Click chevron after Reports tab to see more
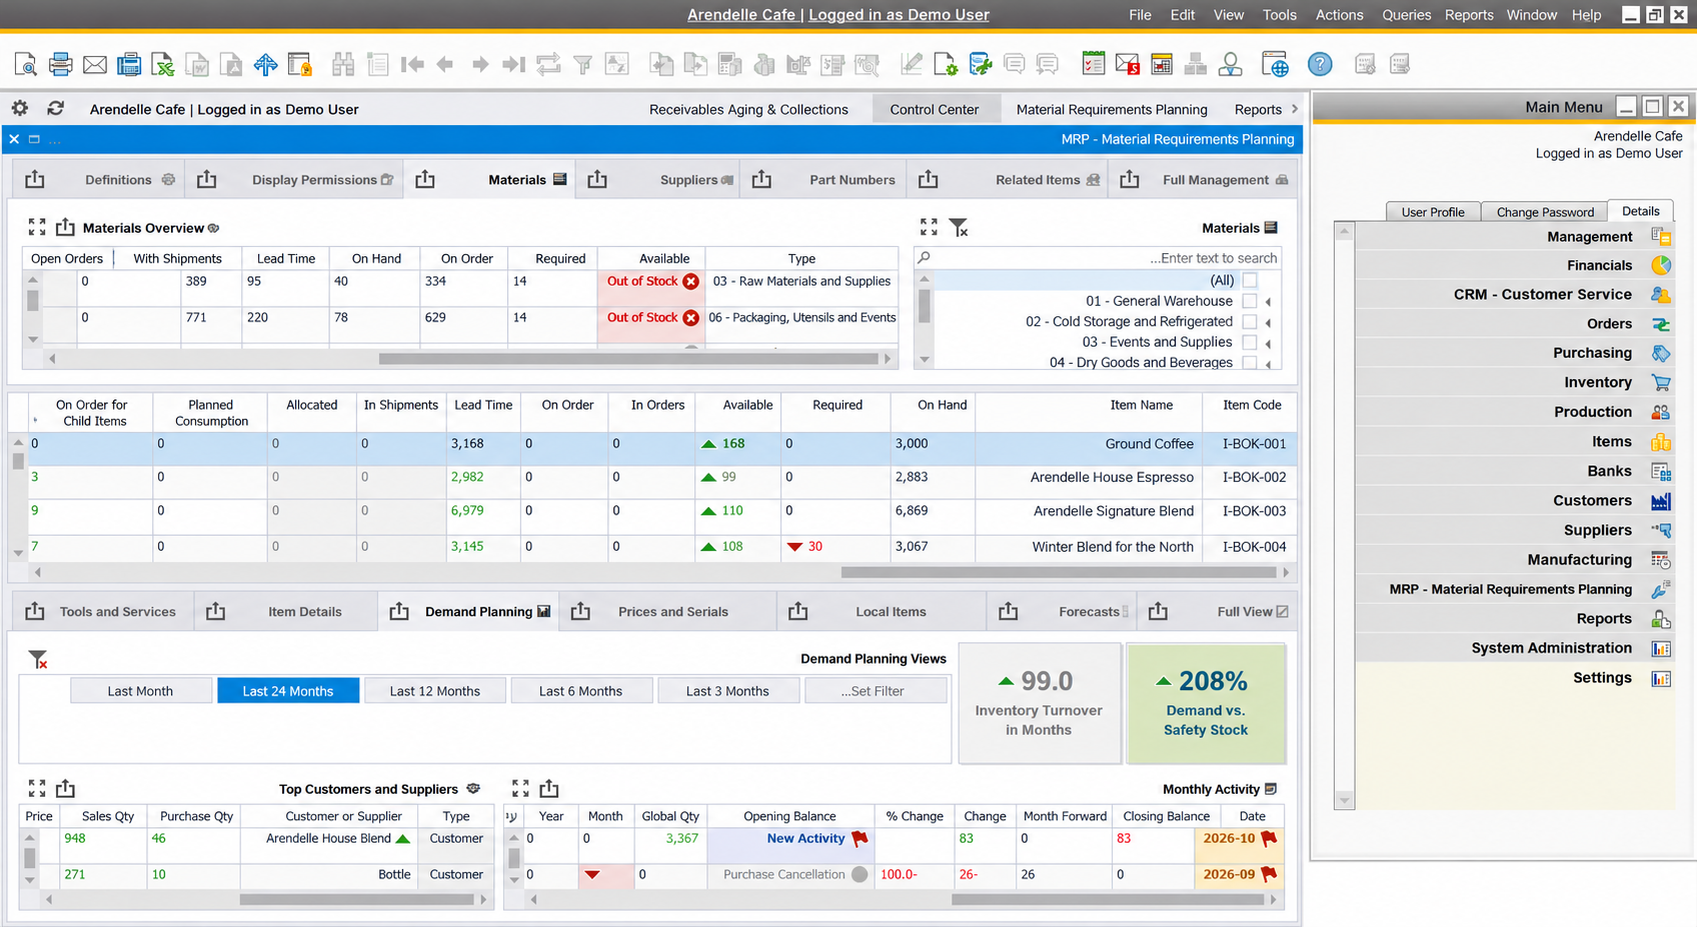This screenshot has height=927, width=1697. pyautogui.click(x=1295, y=109)
